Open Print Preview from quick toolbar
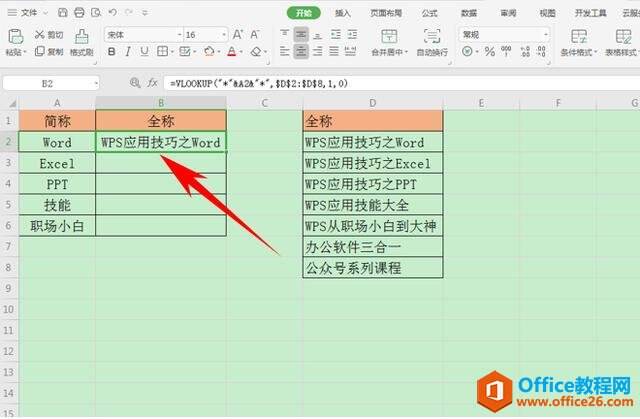This screenshot has width=640, height=419. tap(96, 13)
